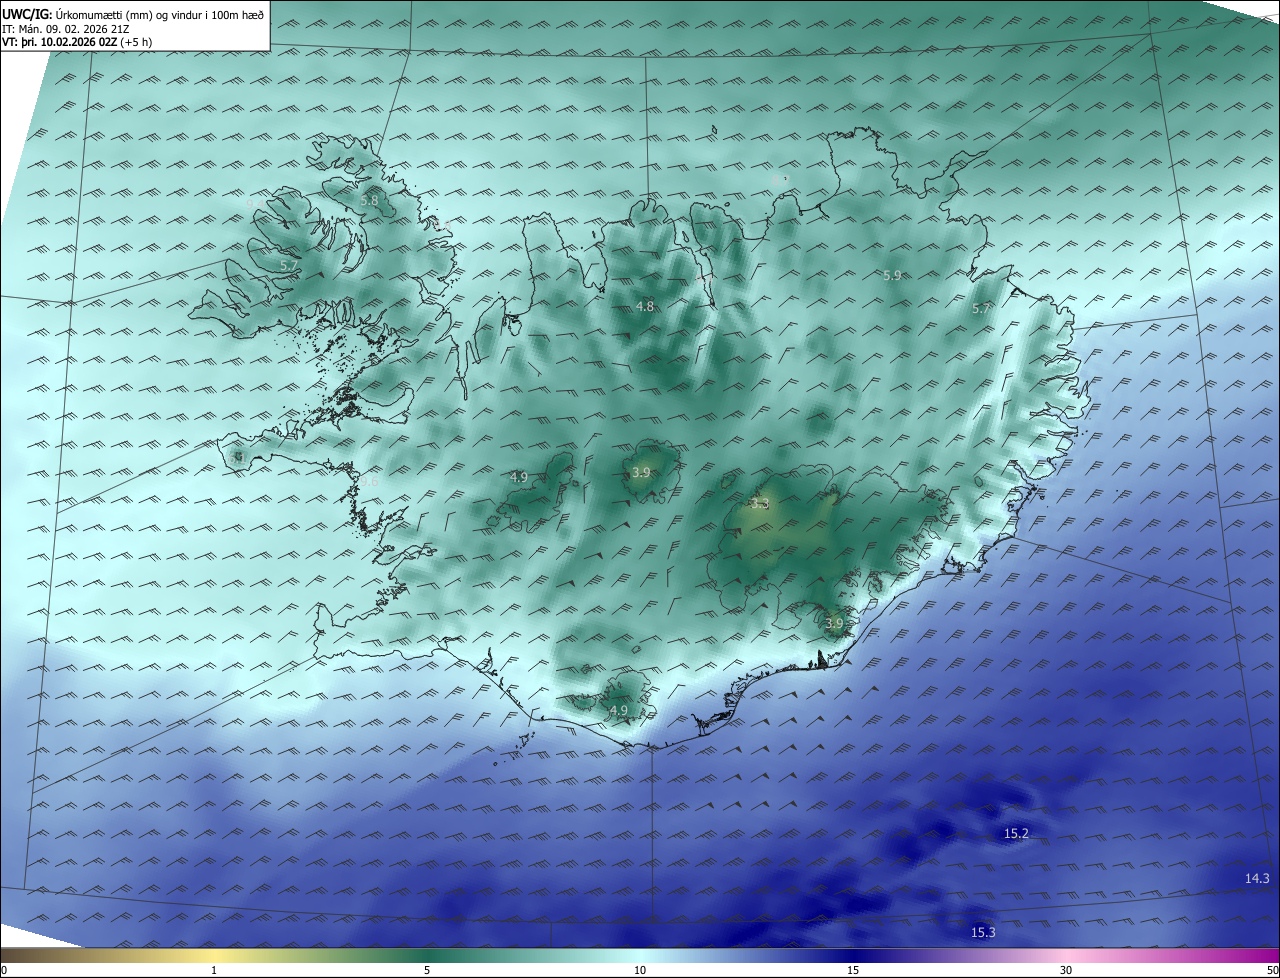Select the 'VT: þri. 10.02.2026 02Z (+5 h)' line
The height and width of the screenshot is (978, 1280).
(x=77, y=42)
